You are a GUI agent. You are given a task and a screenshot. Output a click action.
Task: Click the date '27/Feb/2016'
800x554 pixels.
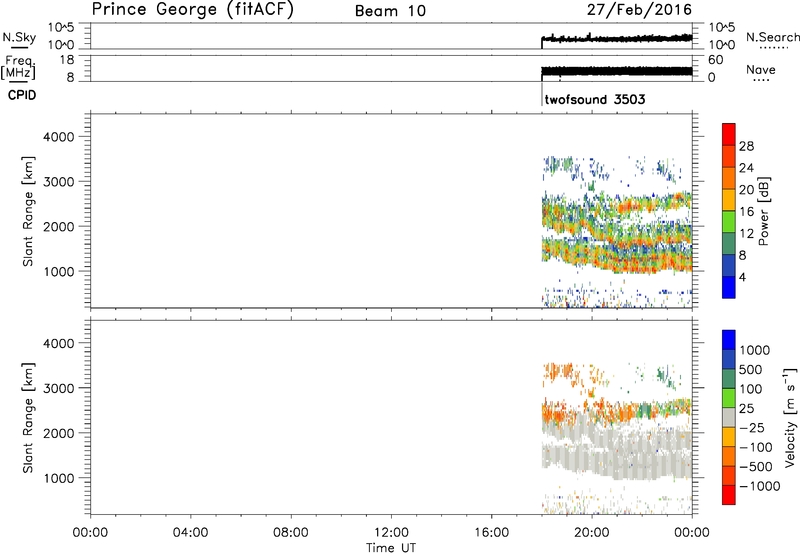point(639,10)
